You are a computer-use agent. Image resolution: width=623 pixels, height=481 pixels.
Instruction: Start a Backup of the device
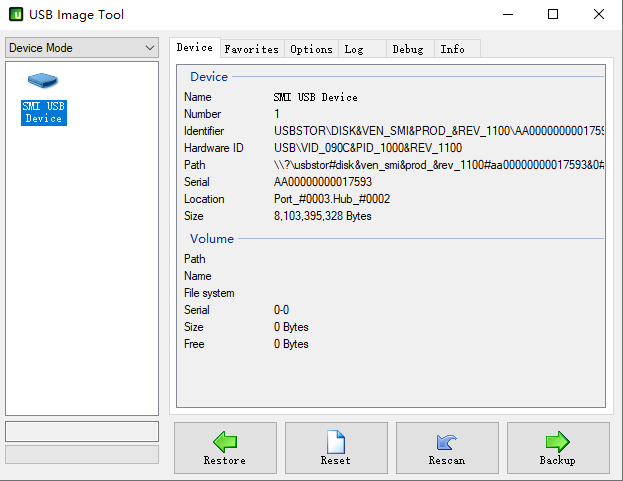[x=557, y=448]
